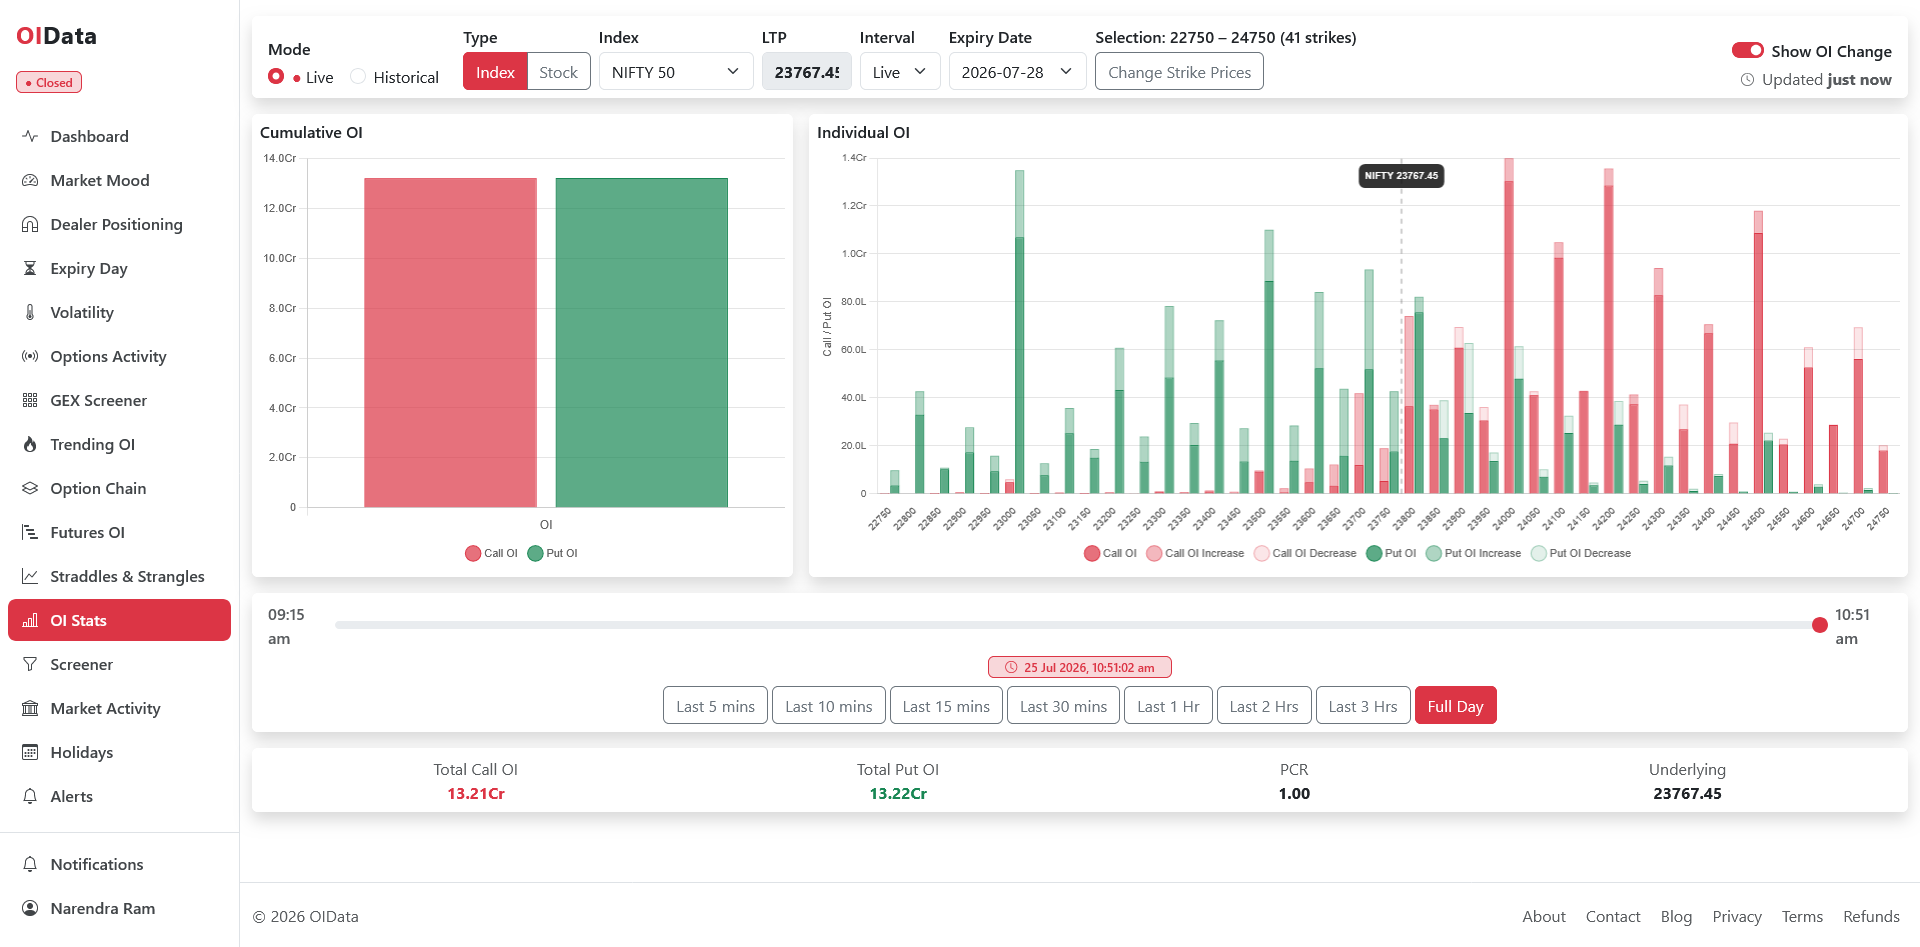This screenshot has width=1920, height=947.
Task: Click the red Call OI cumulative bar
Action: coord(450,342)
